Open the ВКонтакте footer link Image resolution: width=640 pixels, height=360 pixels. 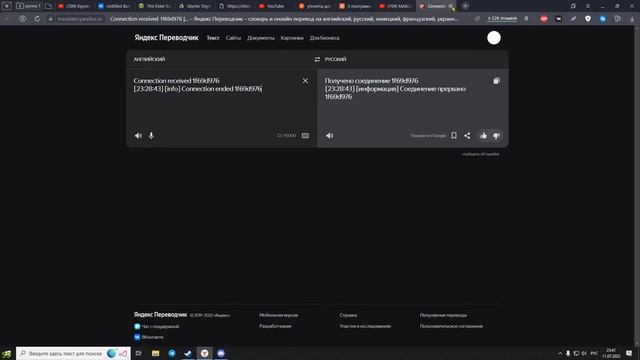pos(149,337)
